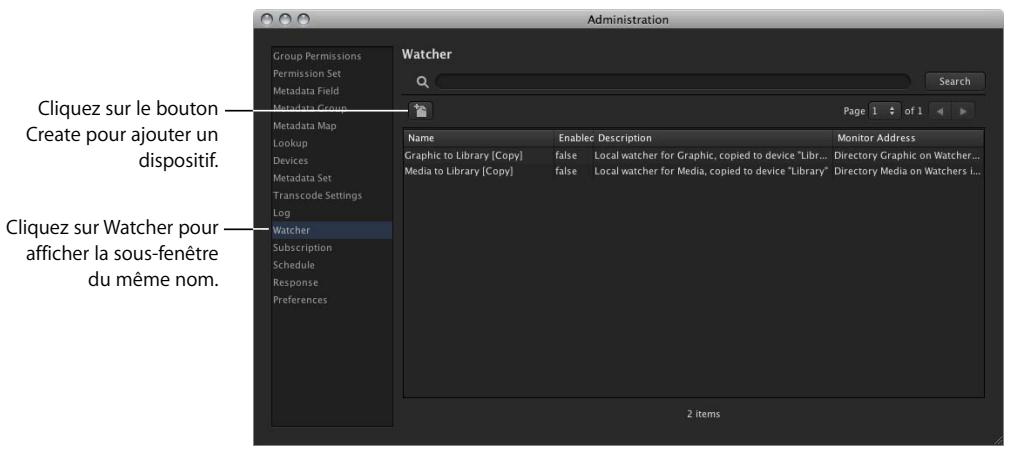Sort by Monitor Address column header
1009x451 pixels.
click(908, 138)
